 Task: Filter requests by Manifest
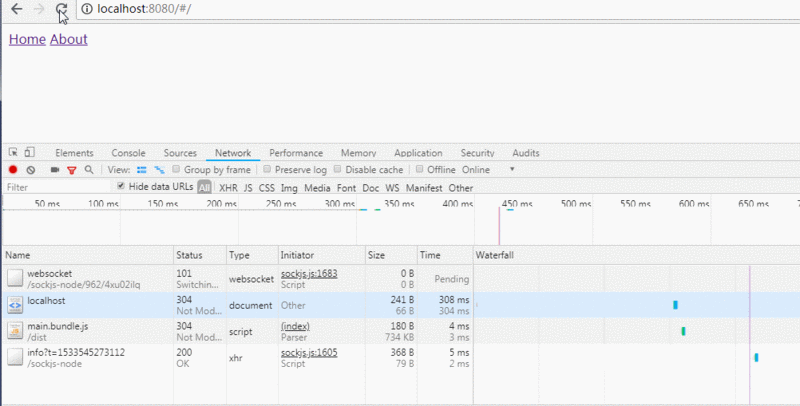pyautogui.click(x=424, y=188)
